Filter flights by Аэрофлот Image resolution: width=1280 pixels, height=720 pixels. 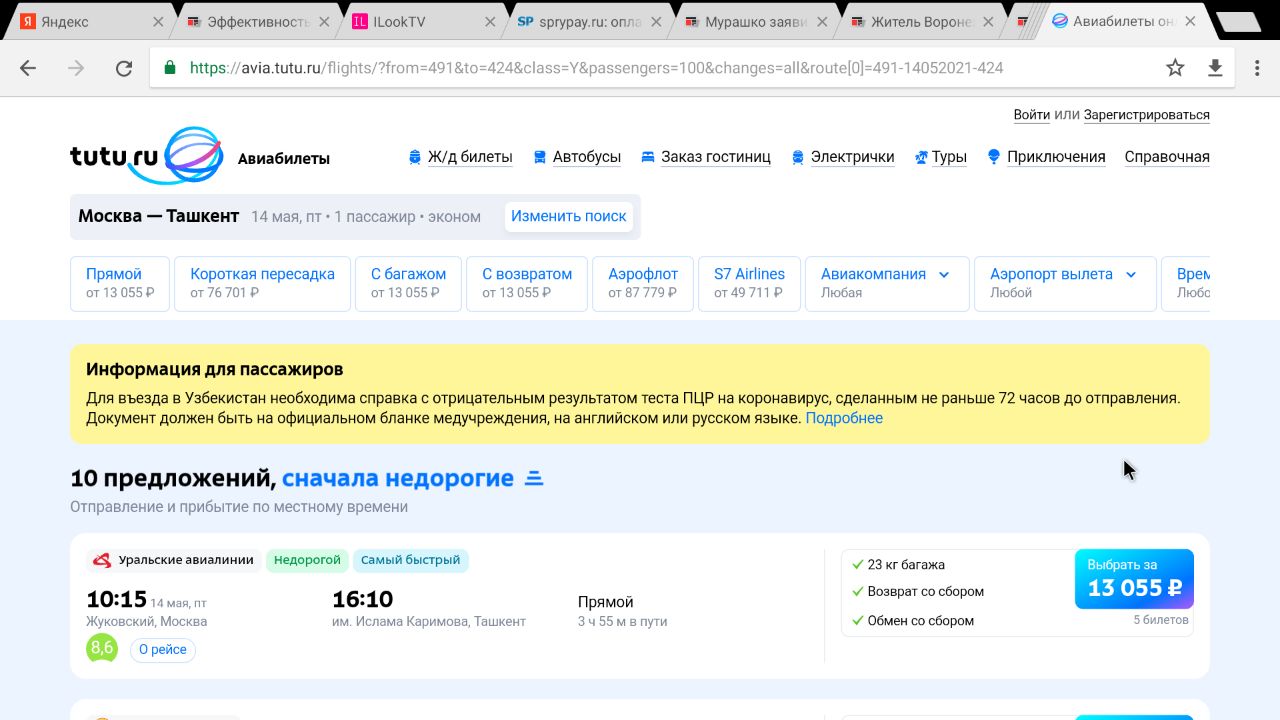[643, 283]
